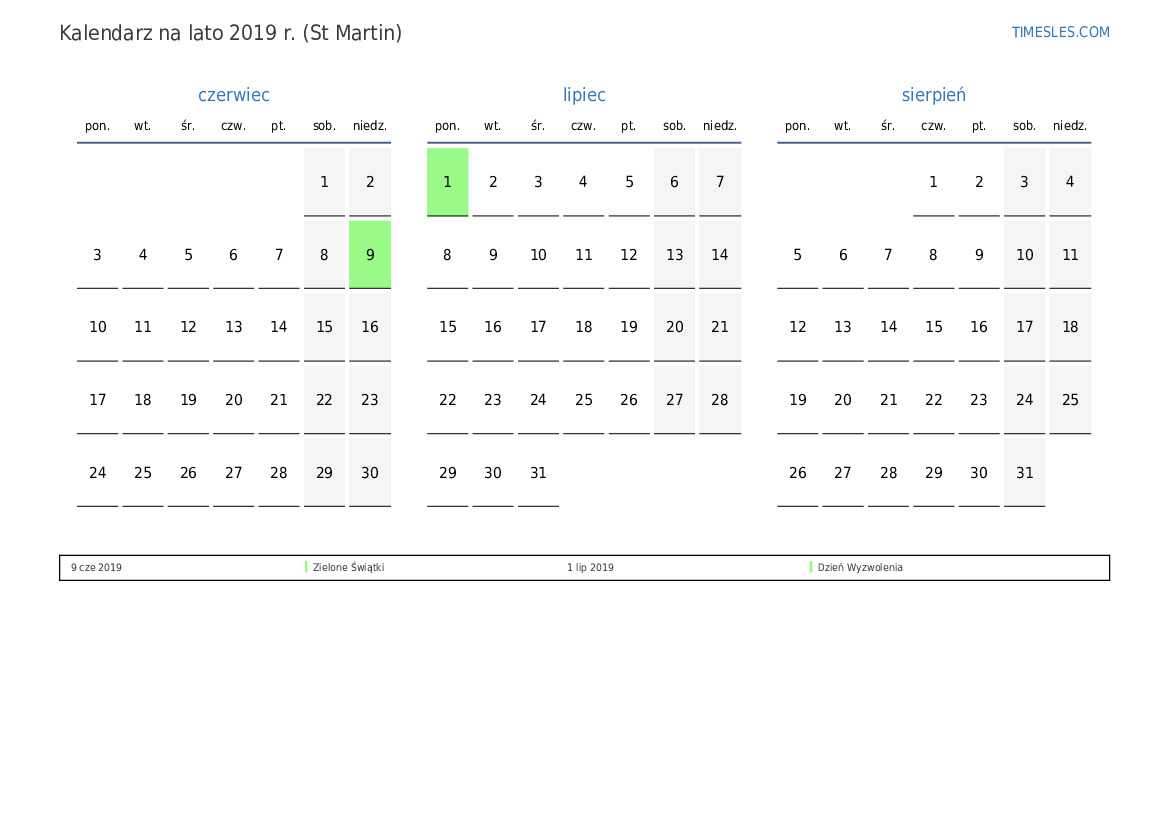Image resolution: width=1169 pixels, height=827 pixels.
Task: Click the czerwiec month heading
Action: pos(233,95)
